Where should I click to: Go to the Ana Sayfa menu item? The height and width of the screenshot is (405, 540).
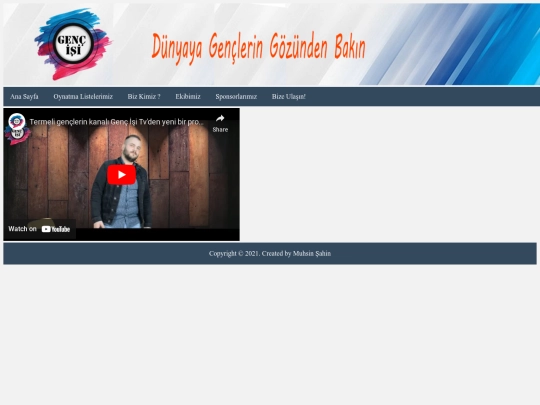24,97
